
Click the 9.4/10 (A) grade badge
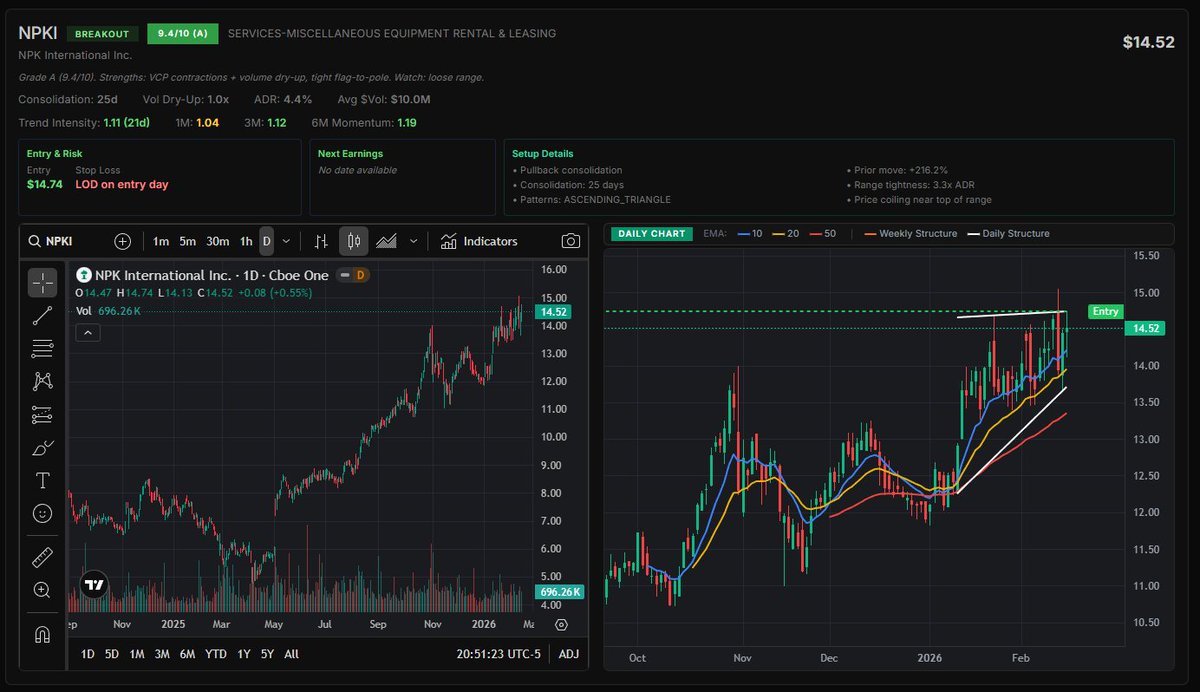click(182, 34)
